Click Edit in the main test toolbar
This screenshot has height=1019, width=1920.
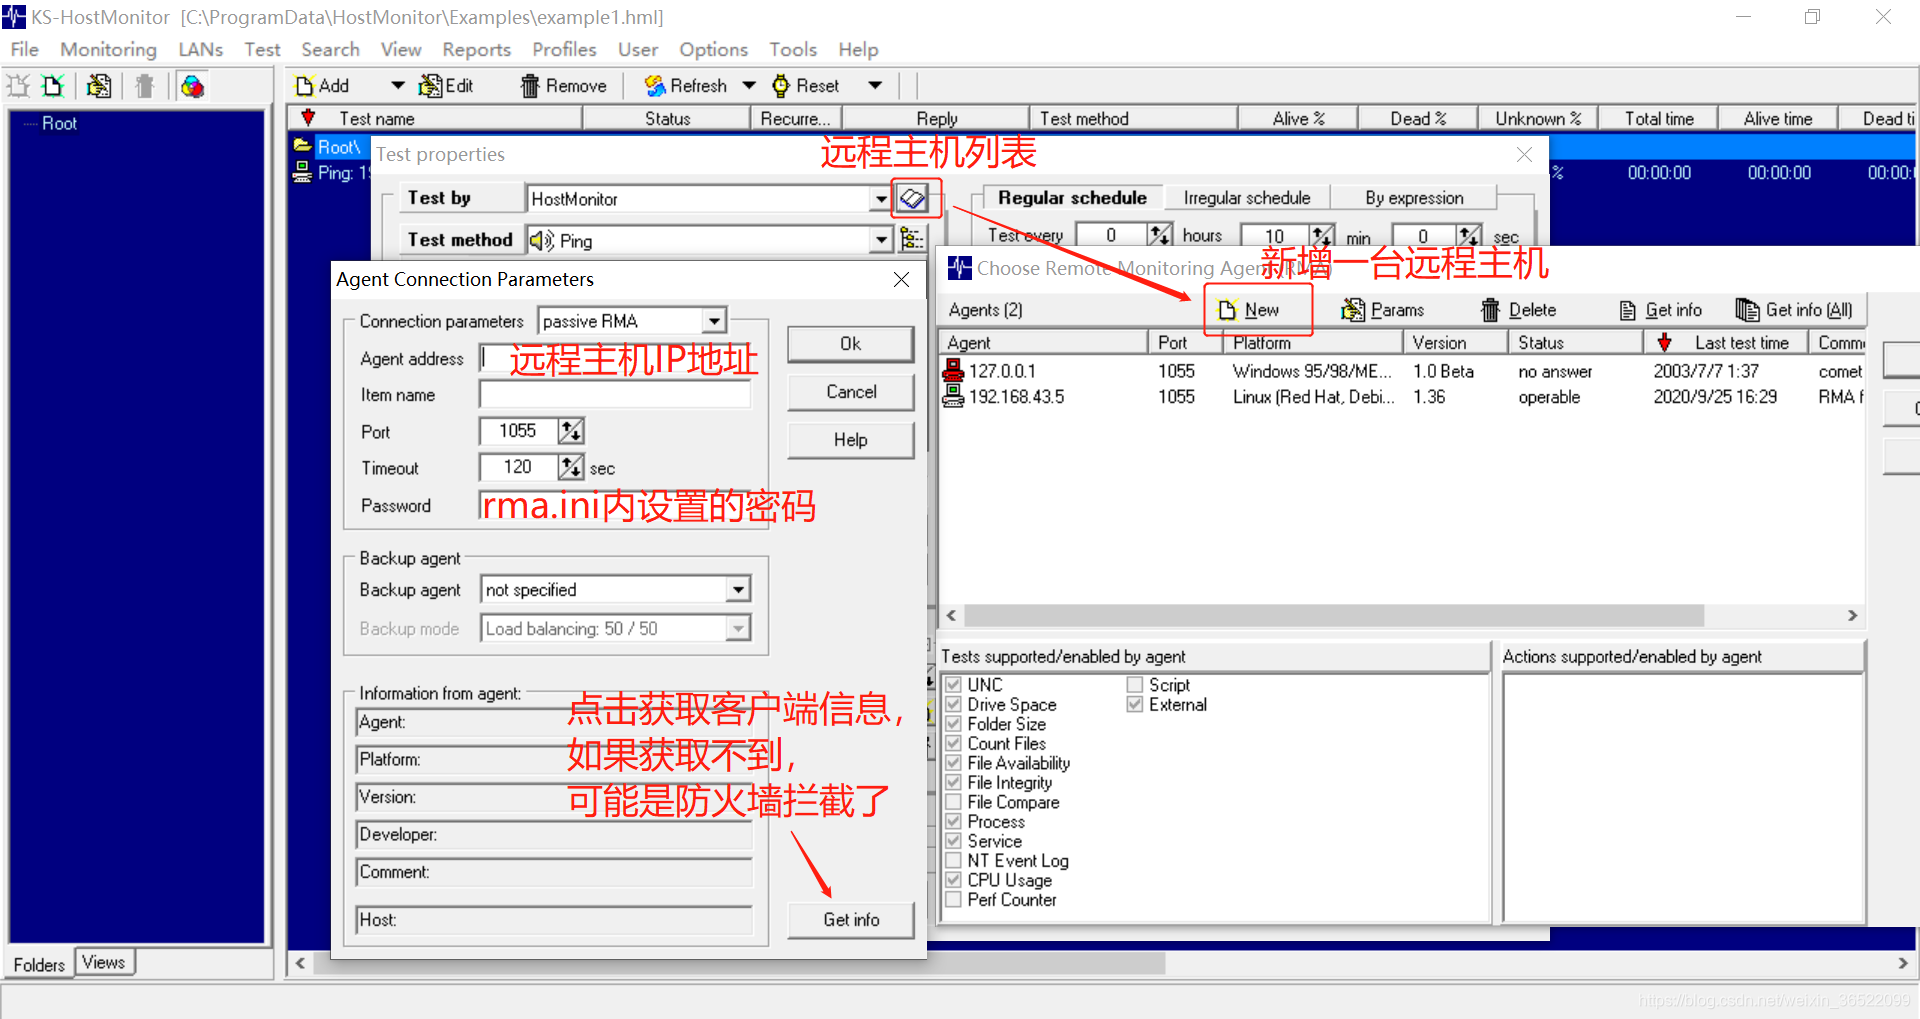pyautogui.click(x=446, y=86)
